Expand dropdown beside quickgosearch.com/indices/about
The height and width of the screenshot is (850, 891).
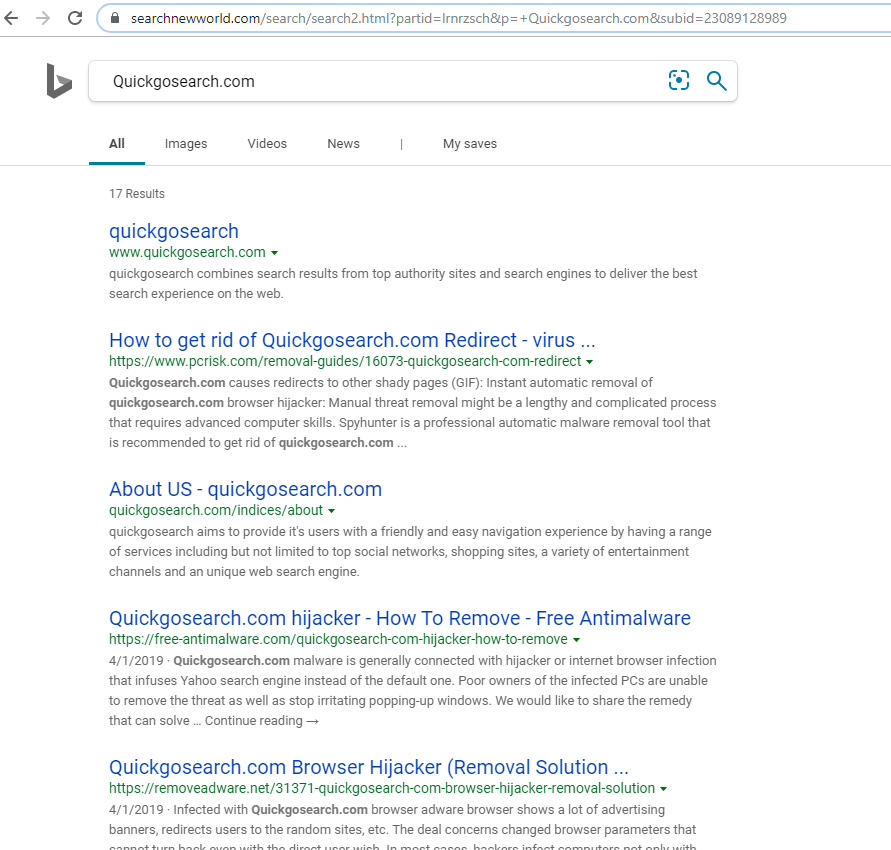331,511
